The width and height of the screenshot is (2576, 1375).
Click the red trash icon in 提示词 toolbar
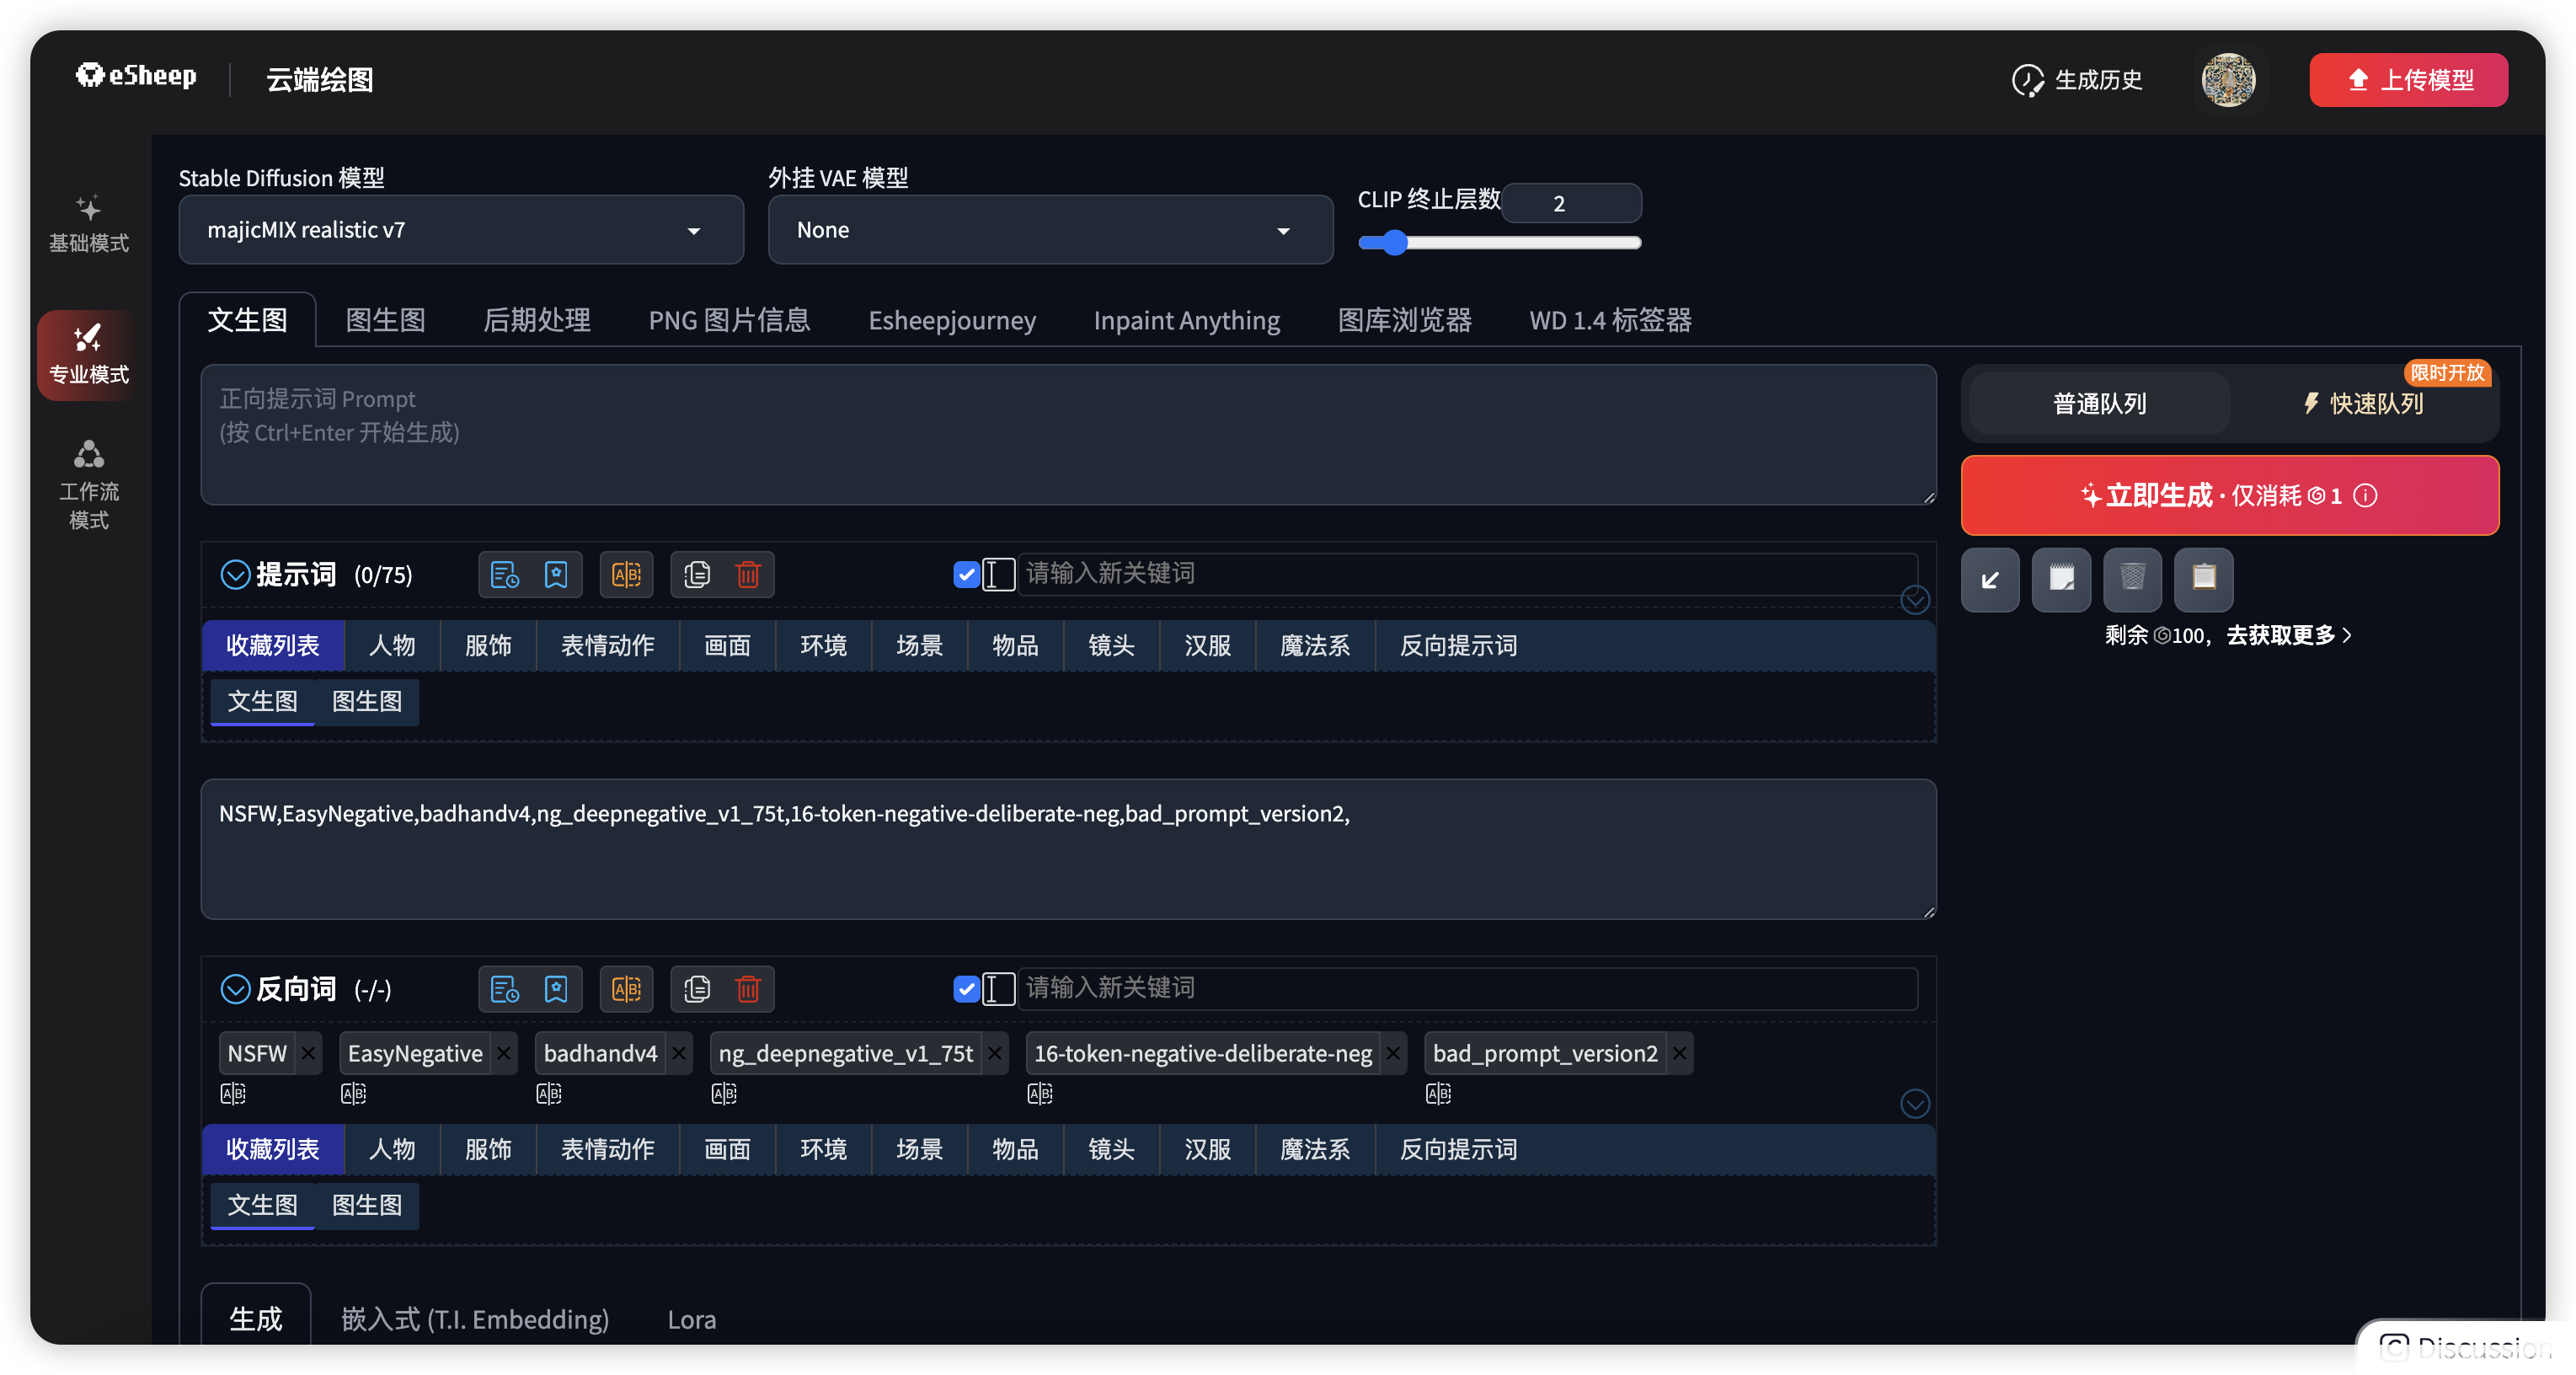[x=747, y=575]
